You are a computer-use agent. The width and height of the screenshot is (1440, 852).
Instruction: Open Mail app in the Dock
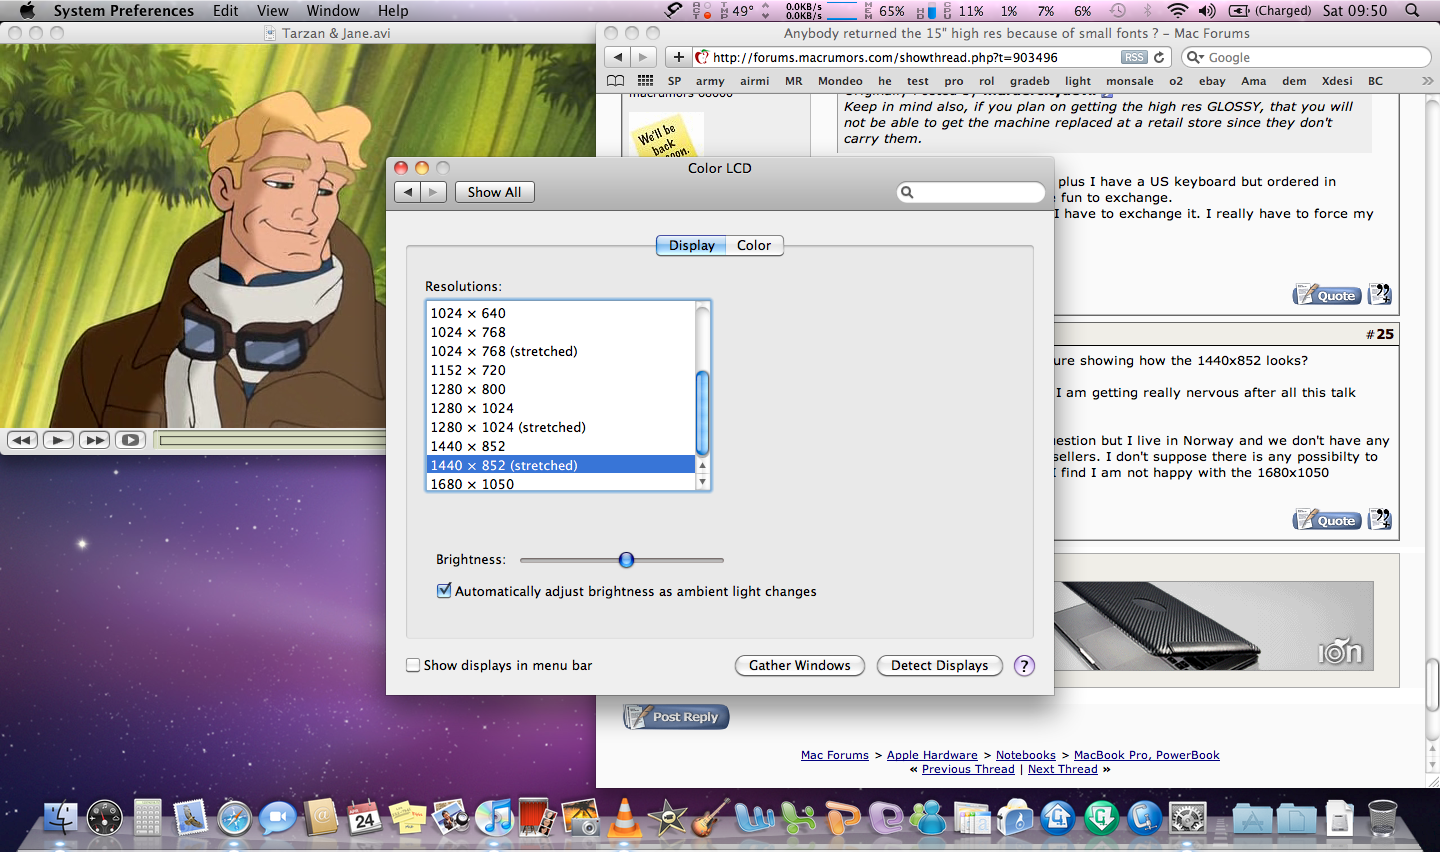190,818
